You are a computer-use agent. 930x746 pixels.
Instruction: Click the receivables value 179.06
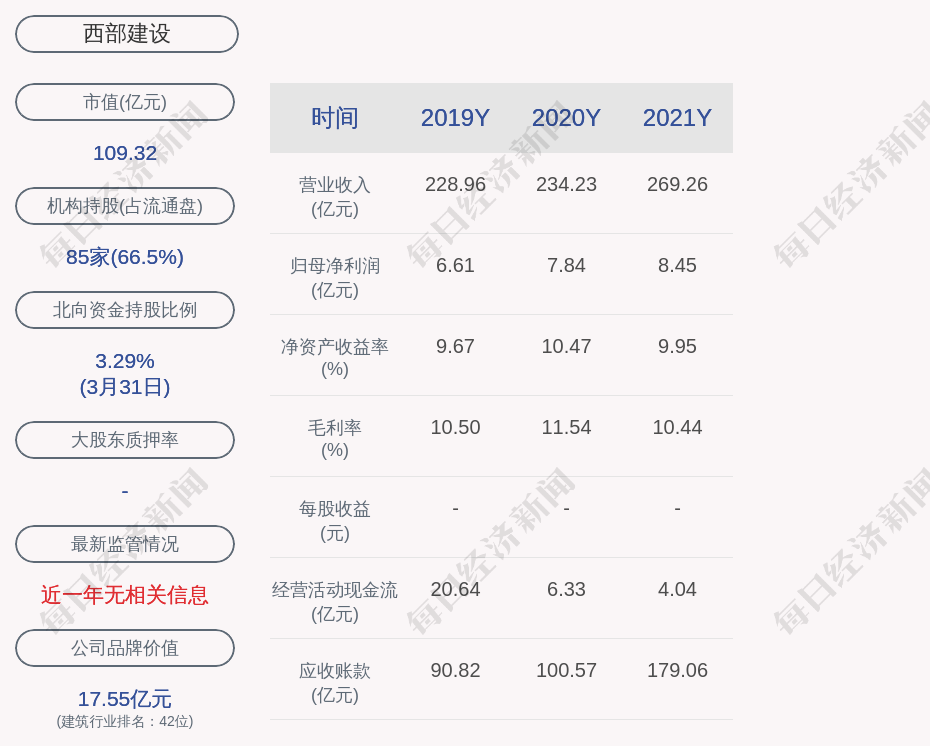pyautogui.click(x=677, y=670)
